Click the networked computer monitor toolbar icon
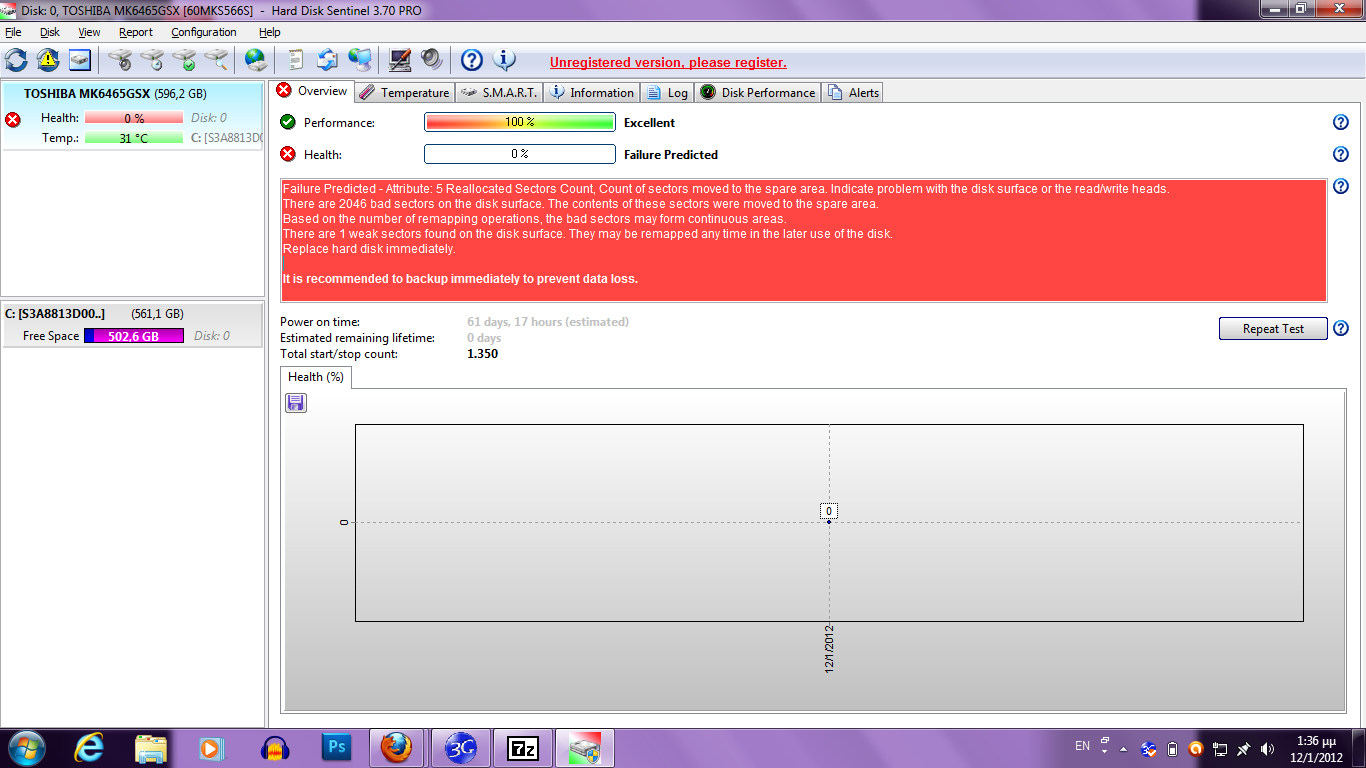Viewport: 1366px width, 768px height. click(x=360, y=60)
